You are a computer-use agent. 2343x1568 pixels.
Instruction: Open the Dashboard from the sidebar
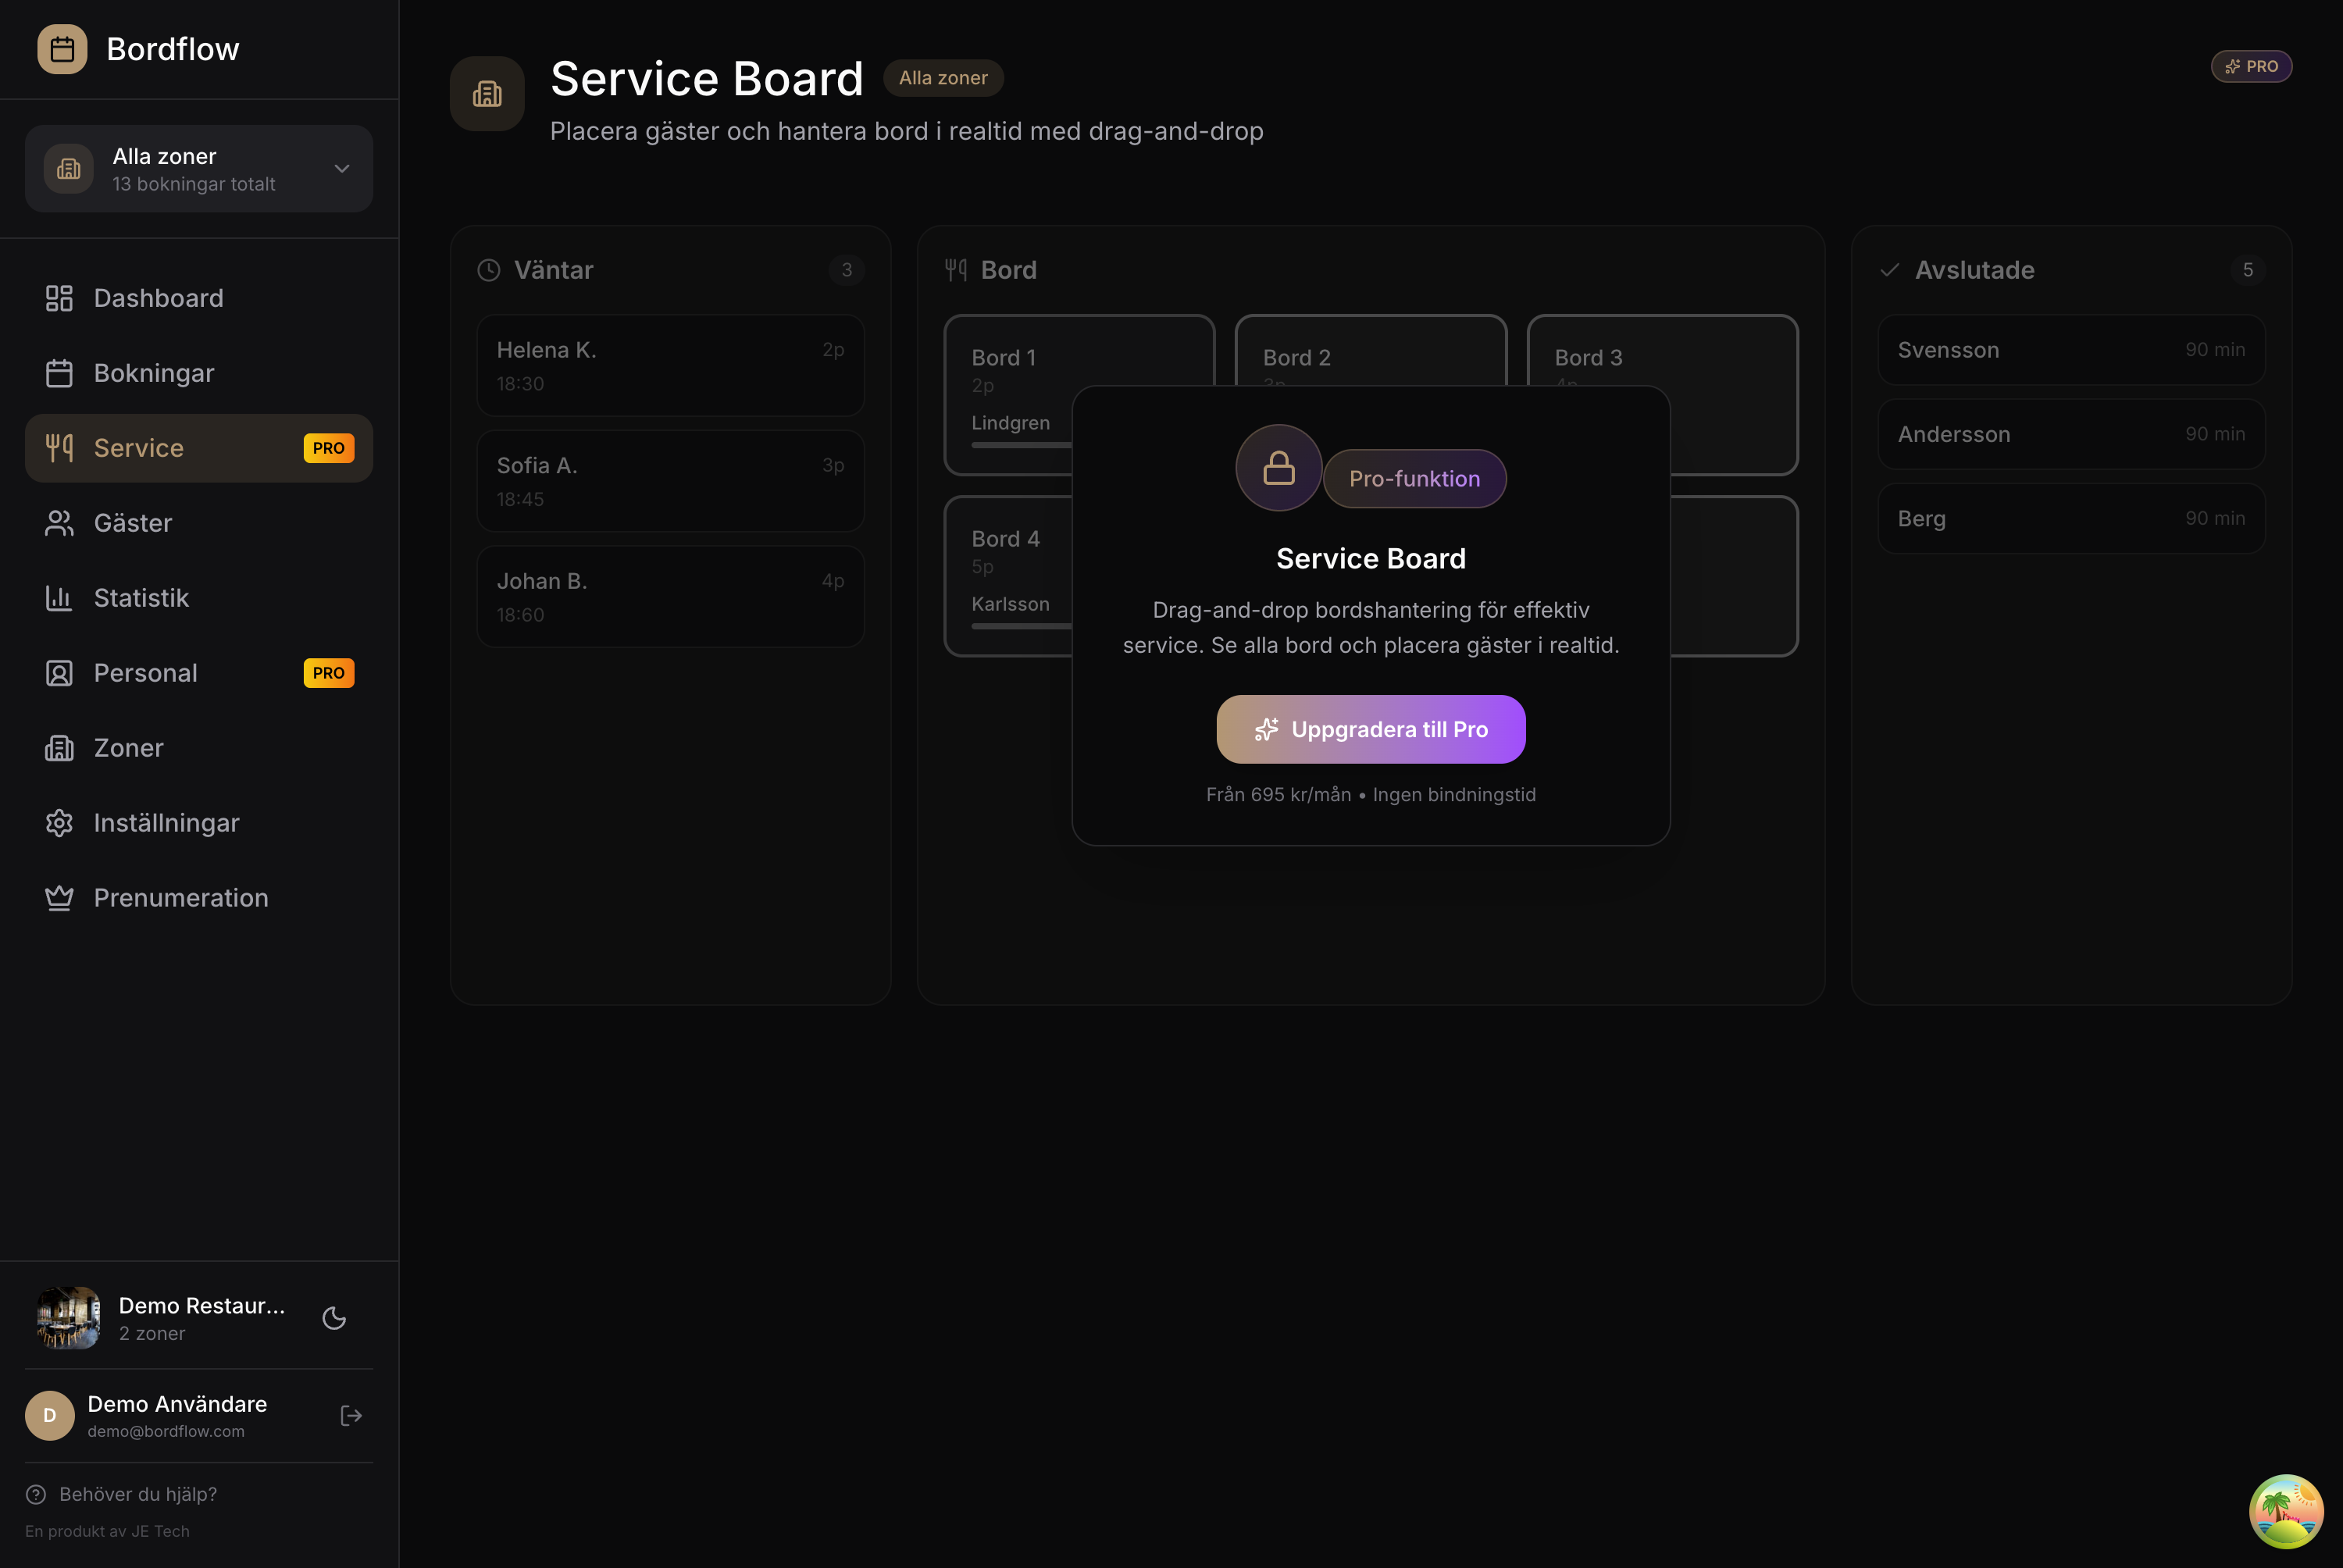click(x=158, y=298)
